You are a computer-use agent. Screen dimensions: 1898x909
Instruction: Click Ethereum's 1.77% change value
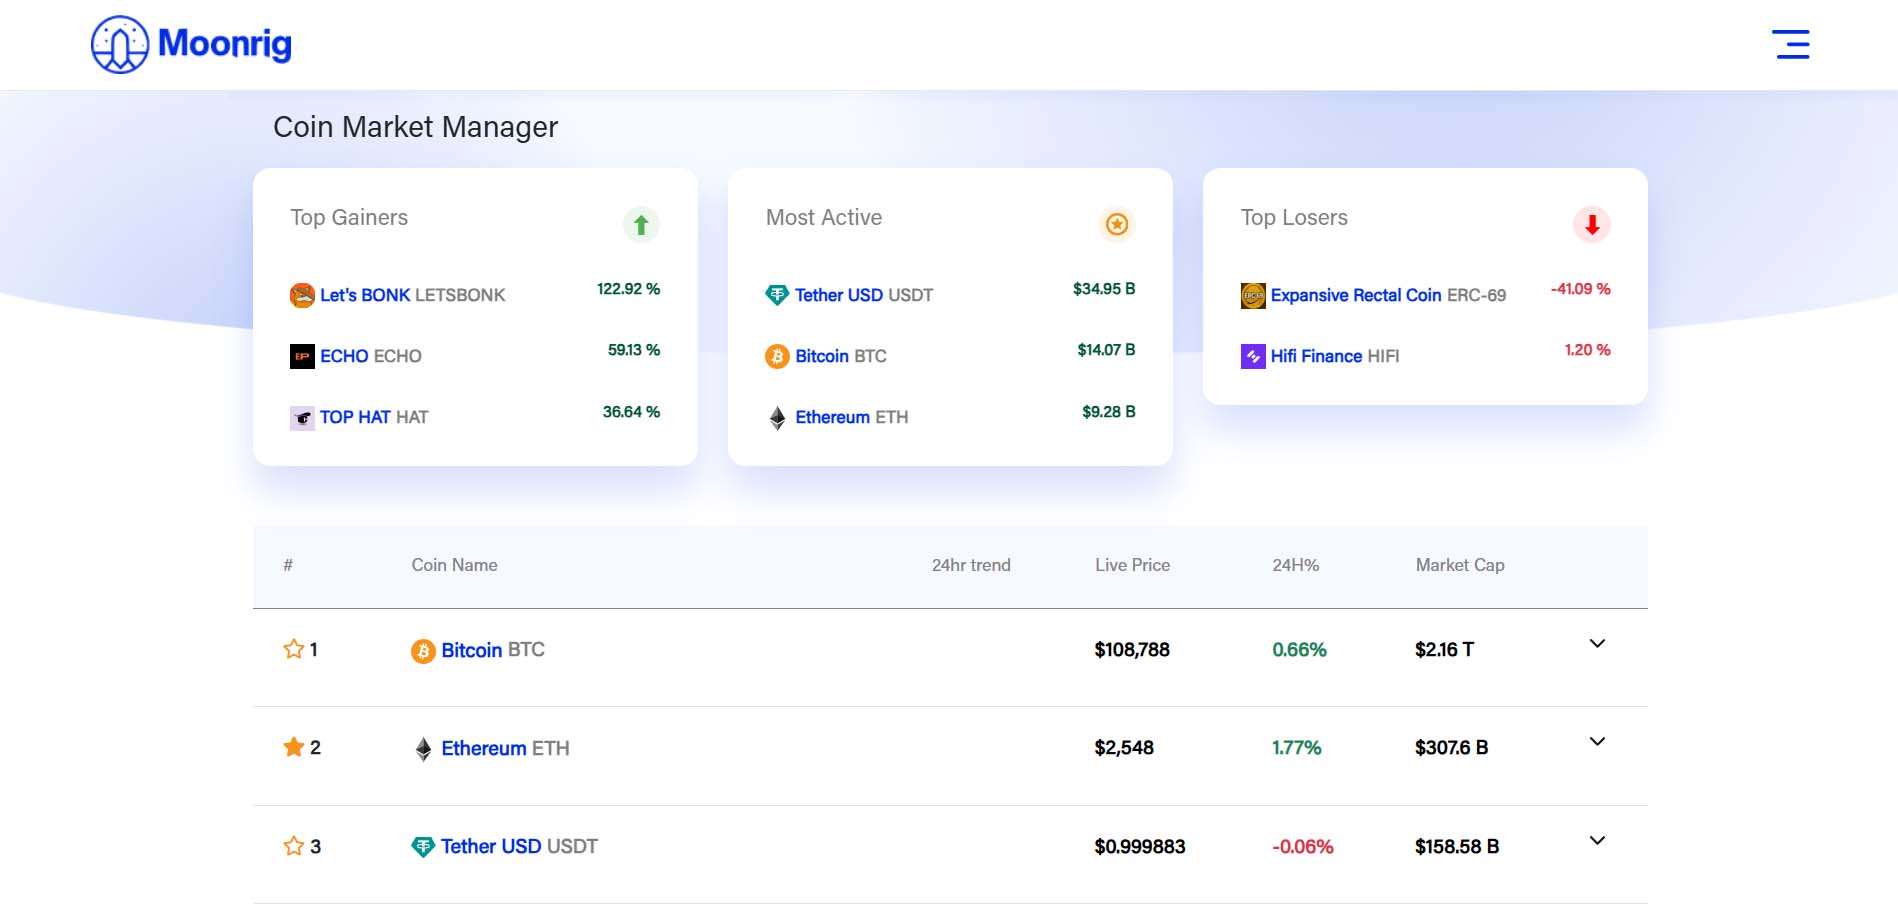click(1297, 748)
